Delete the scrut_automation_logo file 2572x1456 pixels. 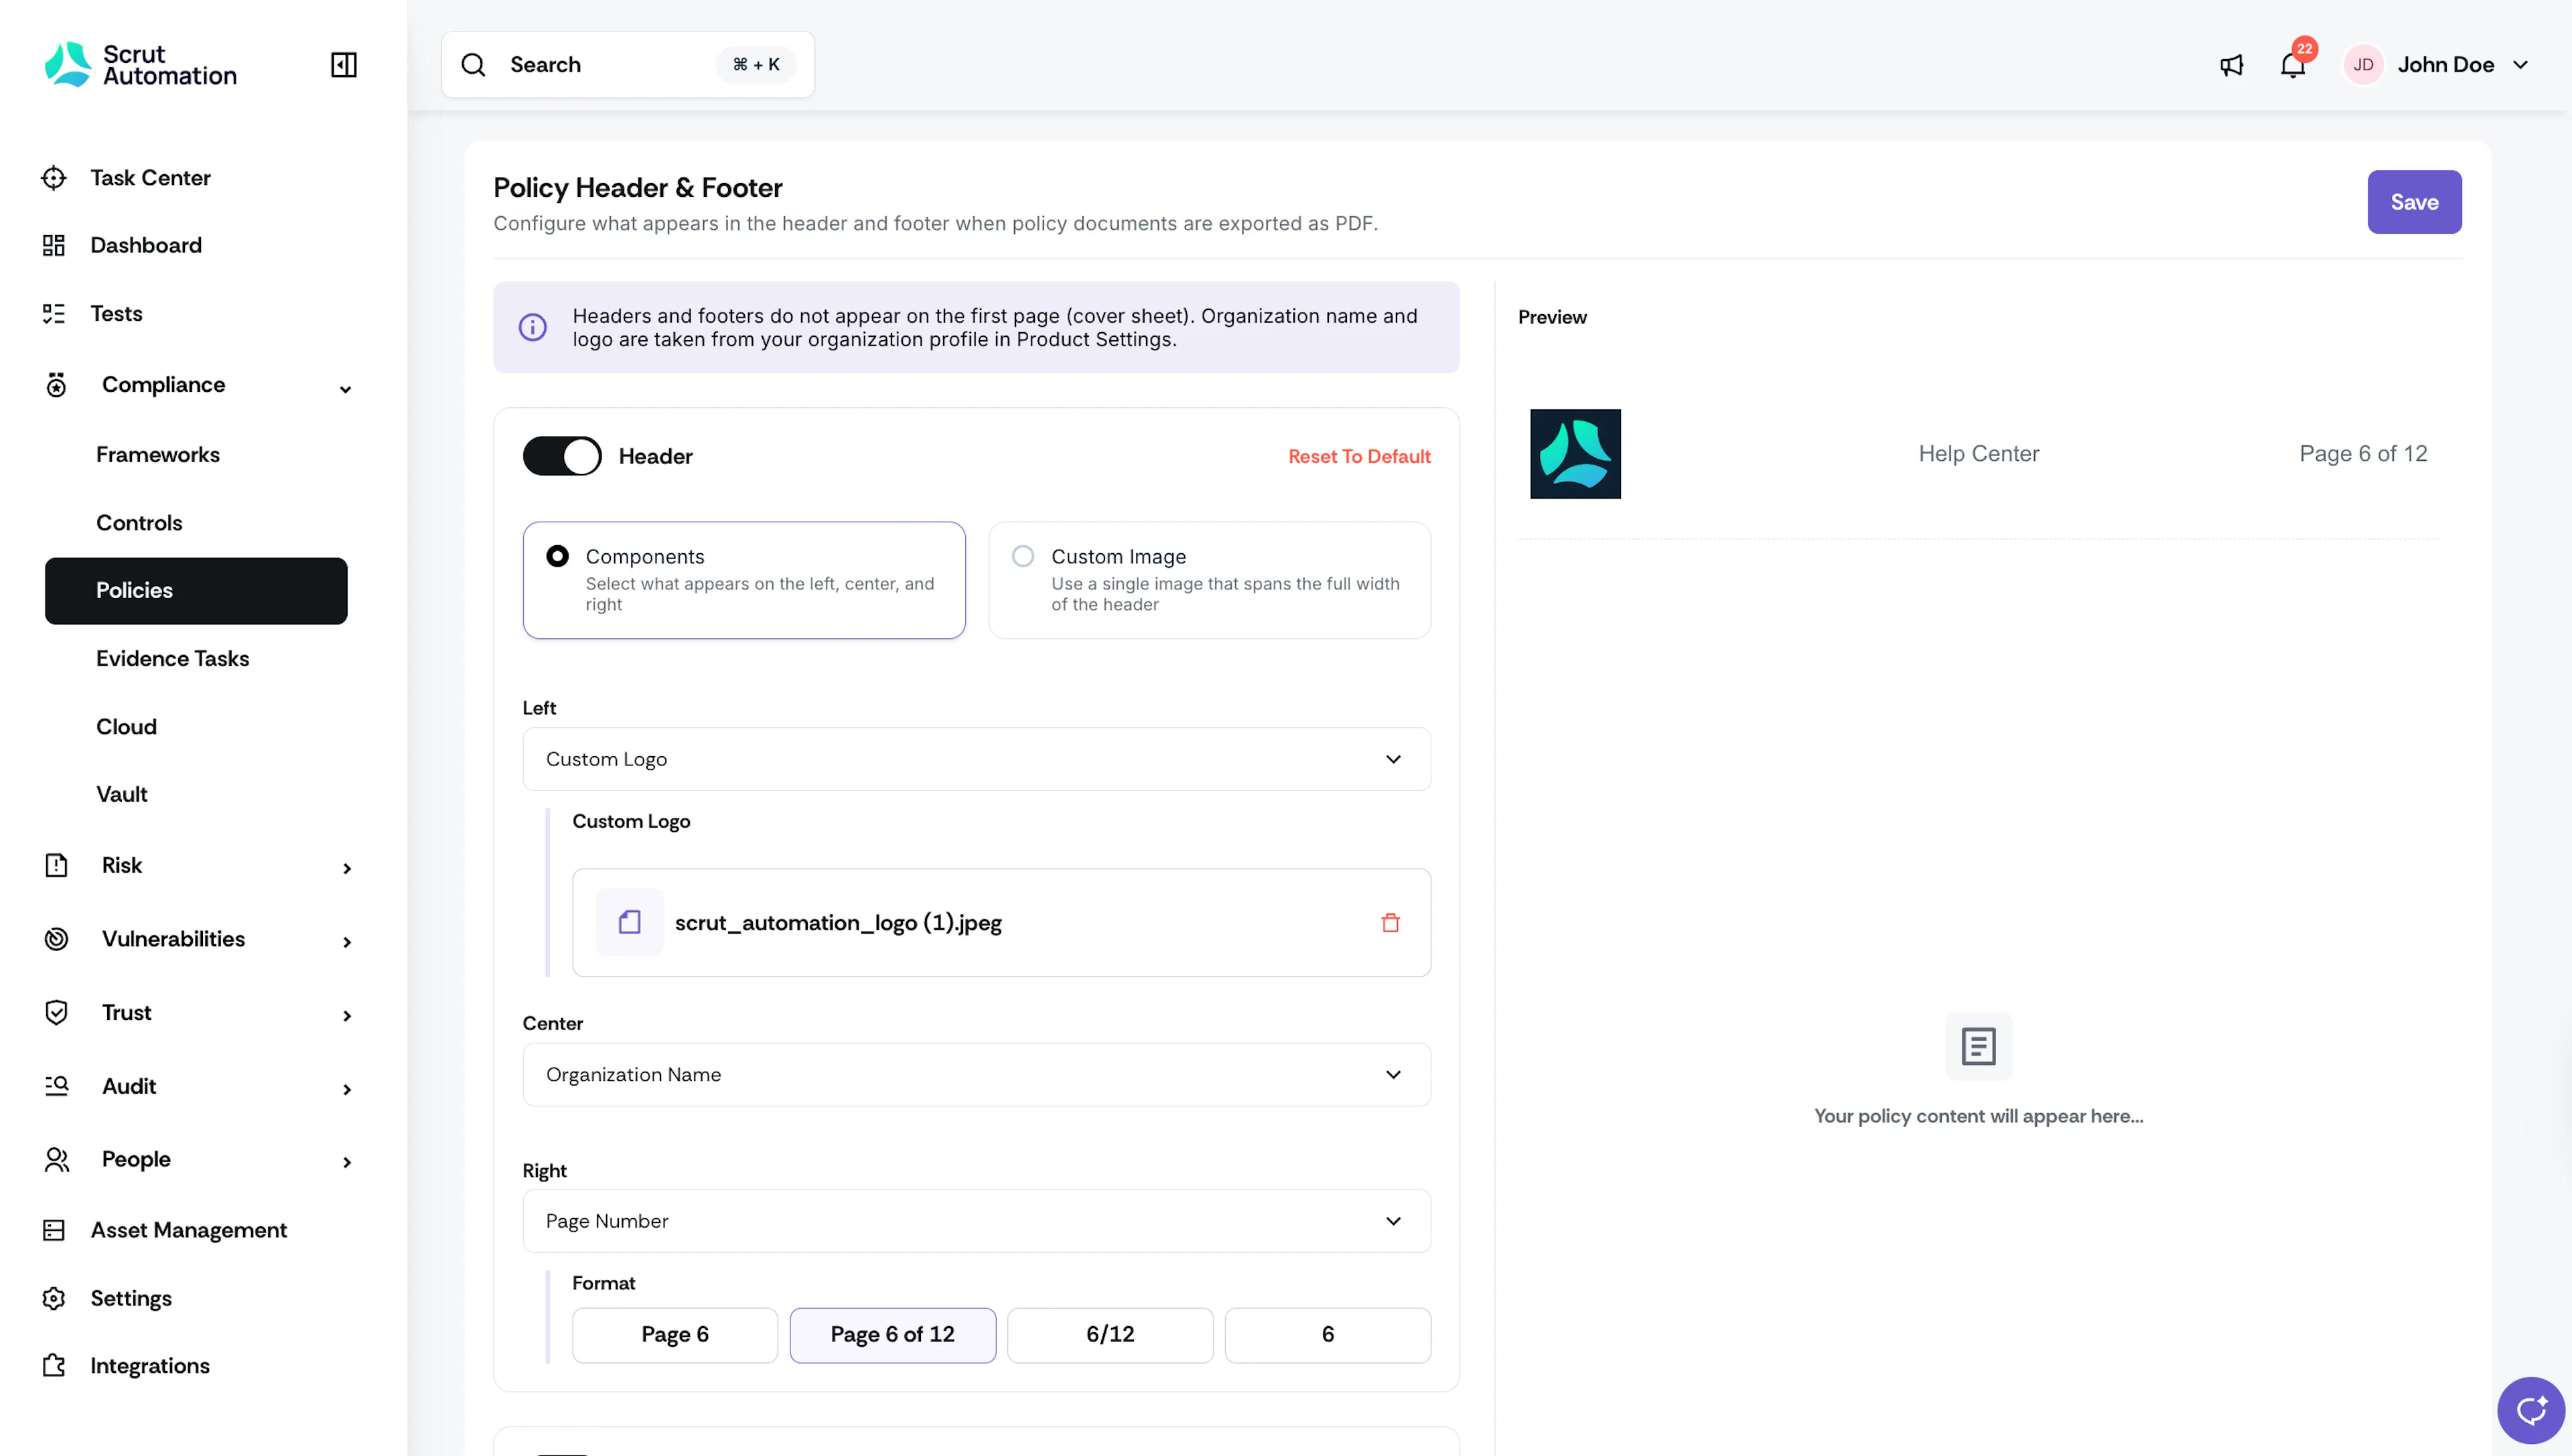pos(1390,922)
